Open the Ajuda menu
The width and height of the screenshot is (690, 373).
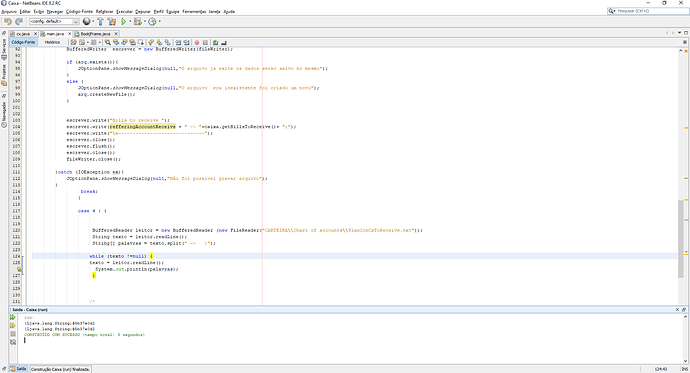point(229,11)
